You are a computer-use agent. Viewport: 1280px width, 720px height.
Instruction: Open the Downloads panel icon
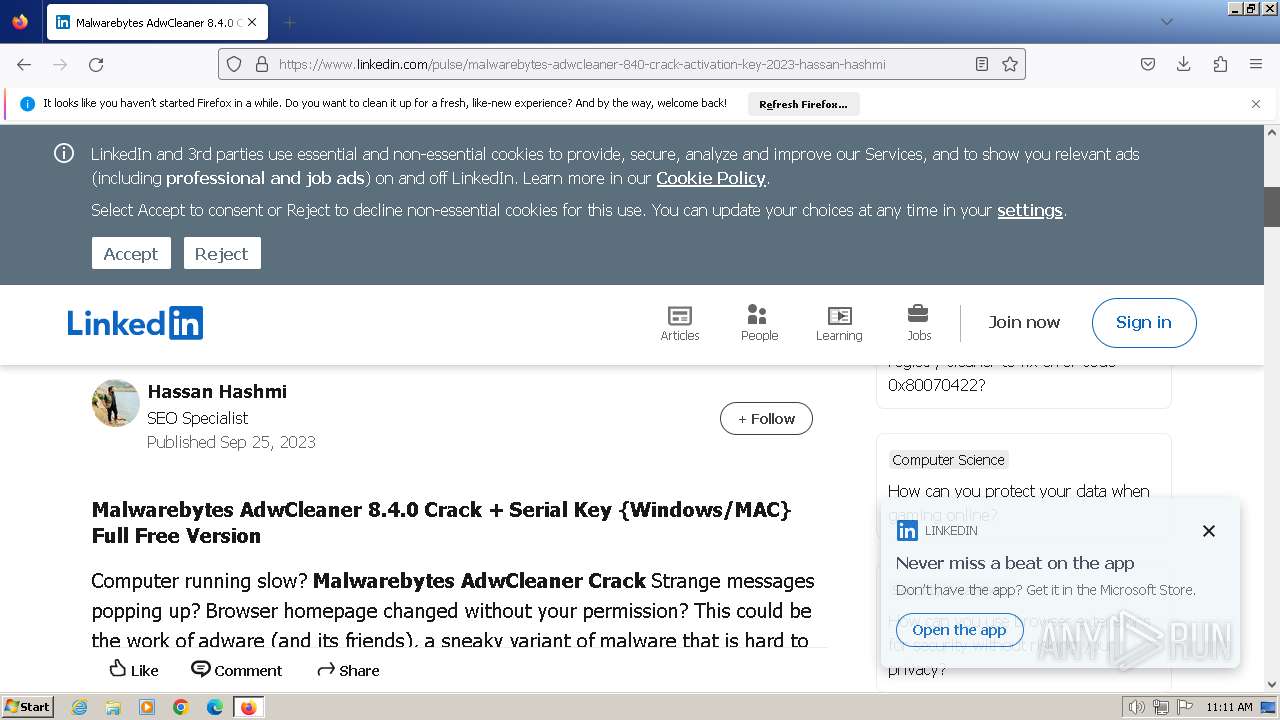[1184, 64]
